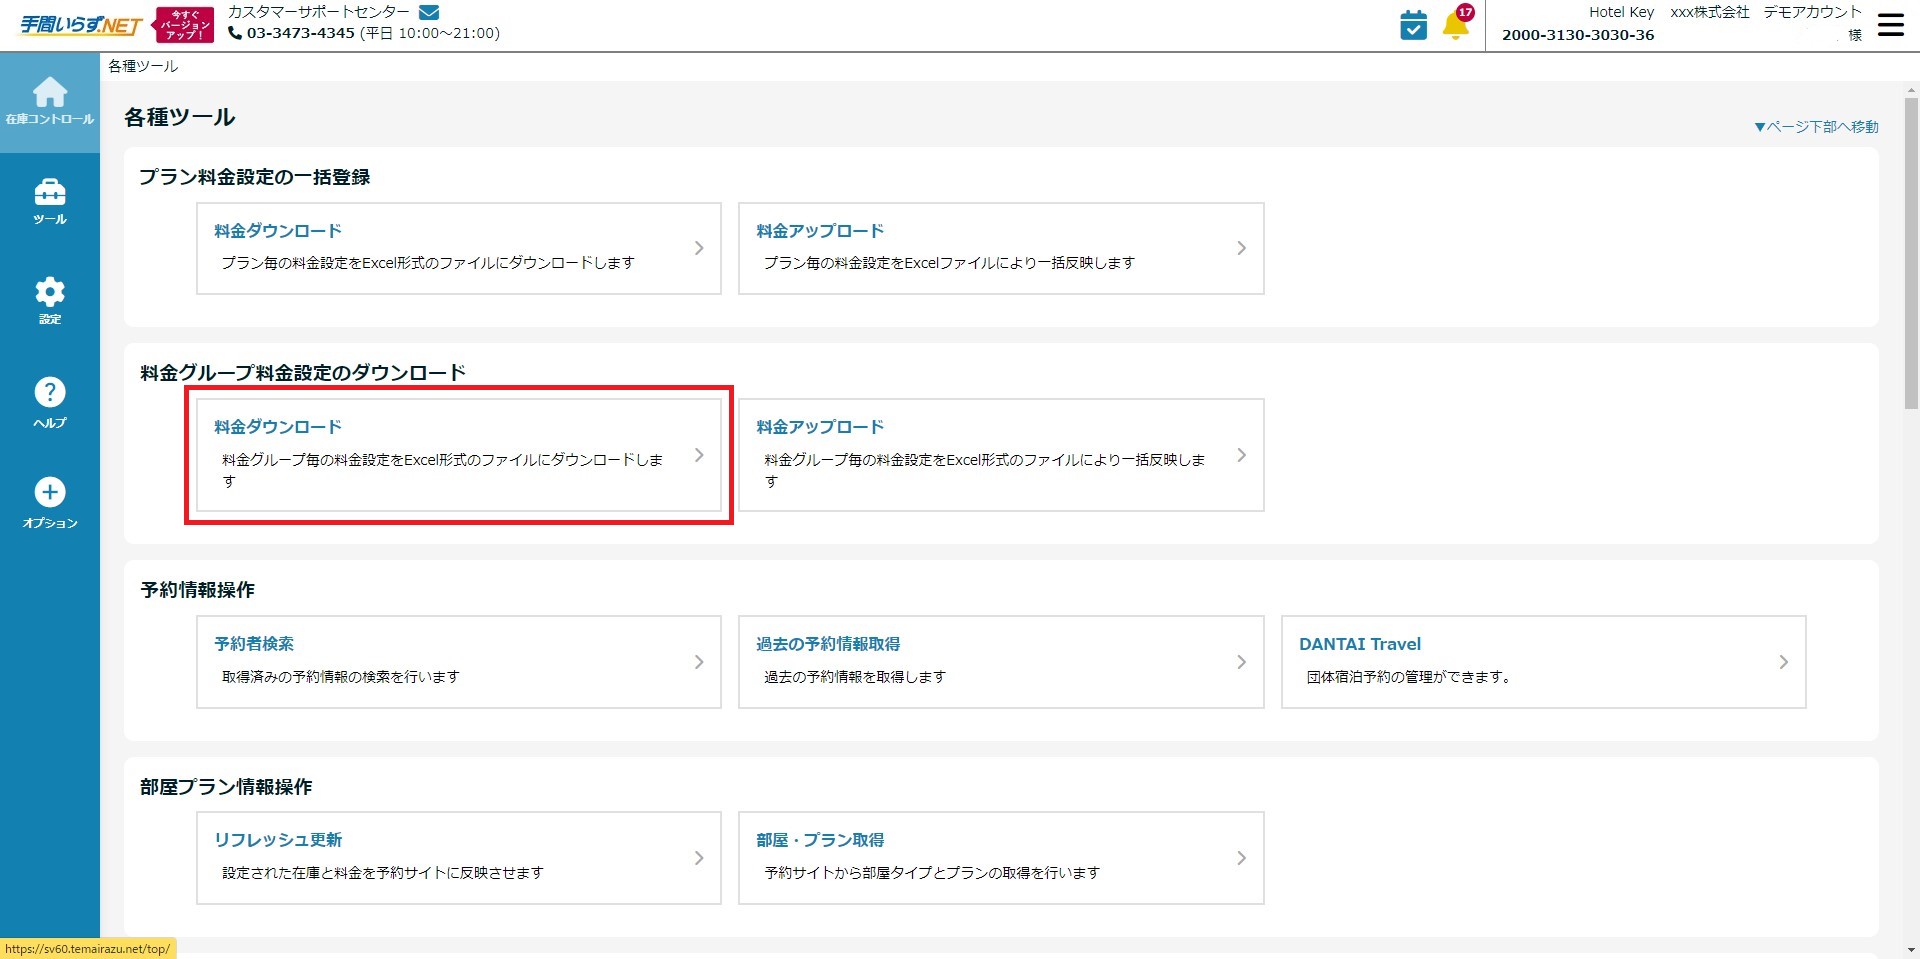Click chevron on リフレッシュ更新 card
Screen dimensions: 1920x959
point(698,858)
